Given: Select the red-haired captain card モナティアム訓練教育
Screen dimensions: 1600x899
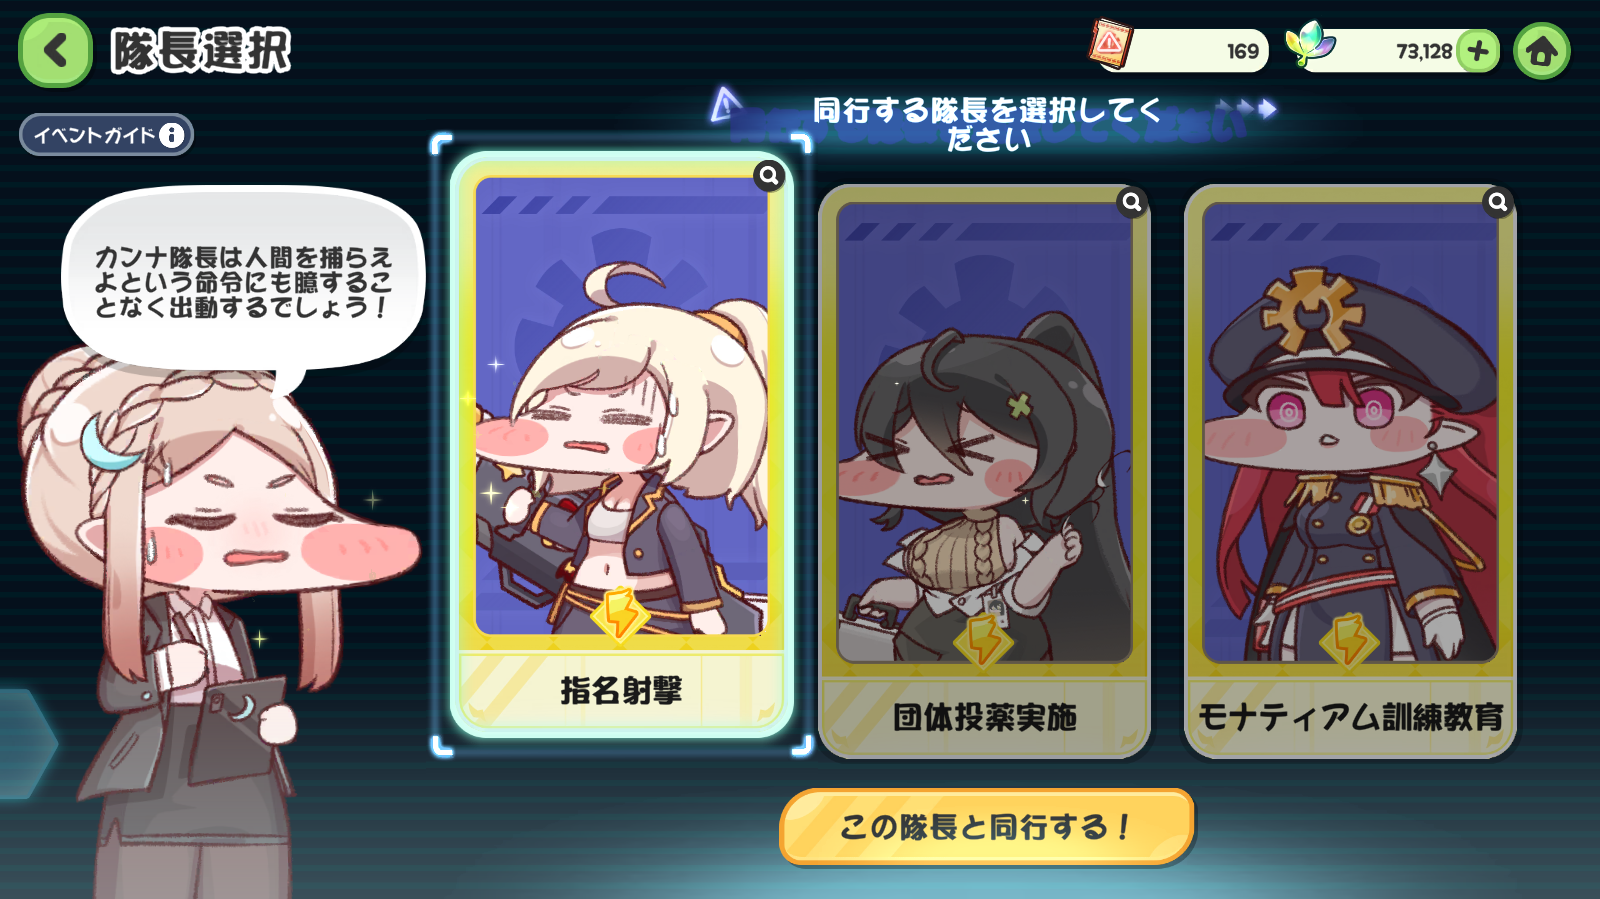Looking at the screenshot, I should pyautogui.click(x=1350, y=471).
